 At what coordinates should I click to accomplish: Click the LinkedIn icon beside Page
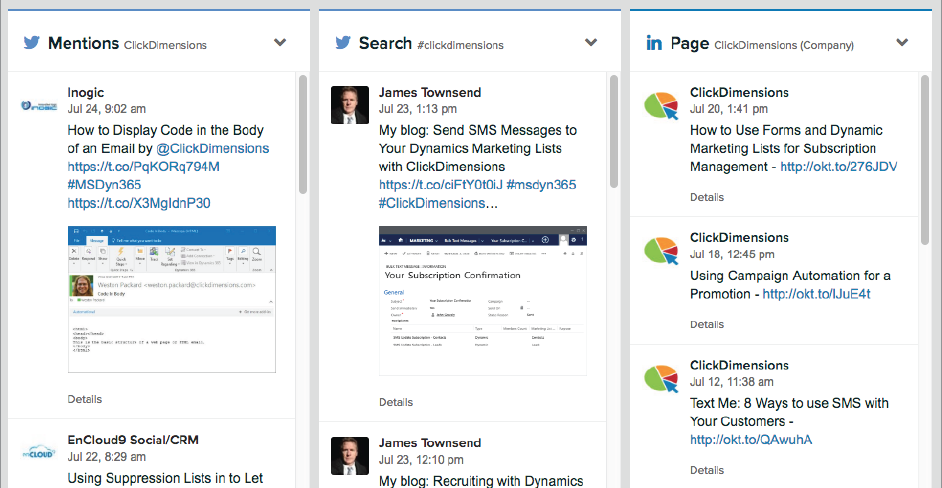coord(654,43)
